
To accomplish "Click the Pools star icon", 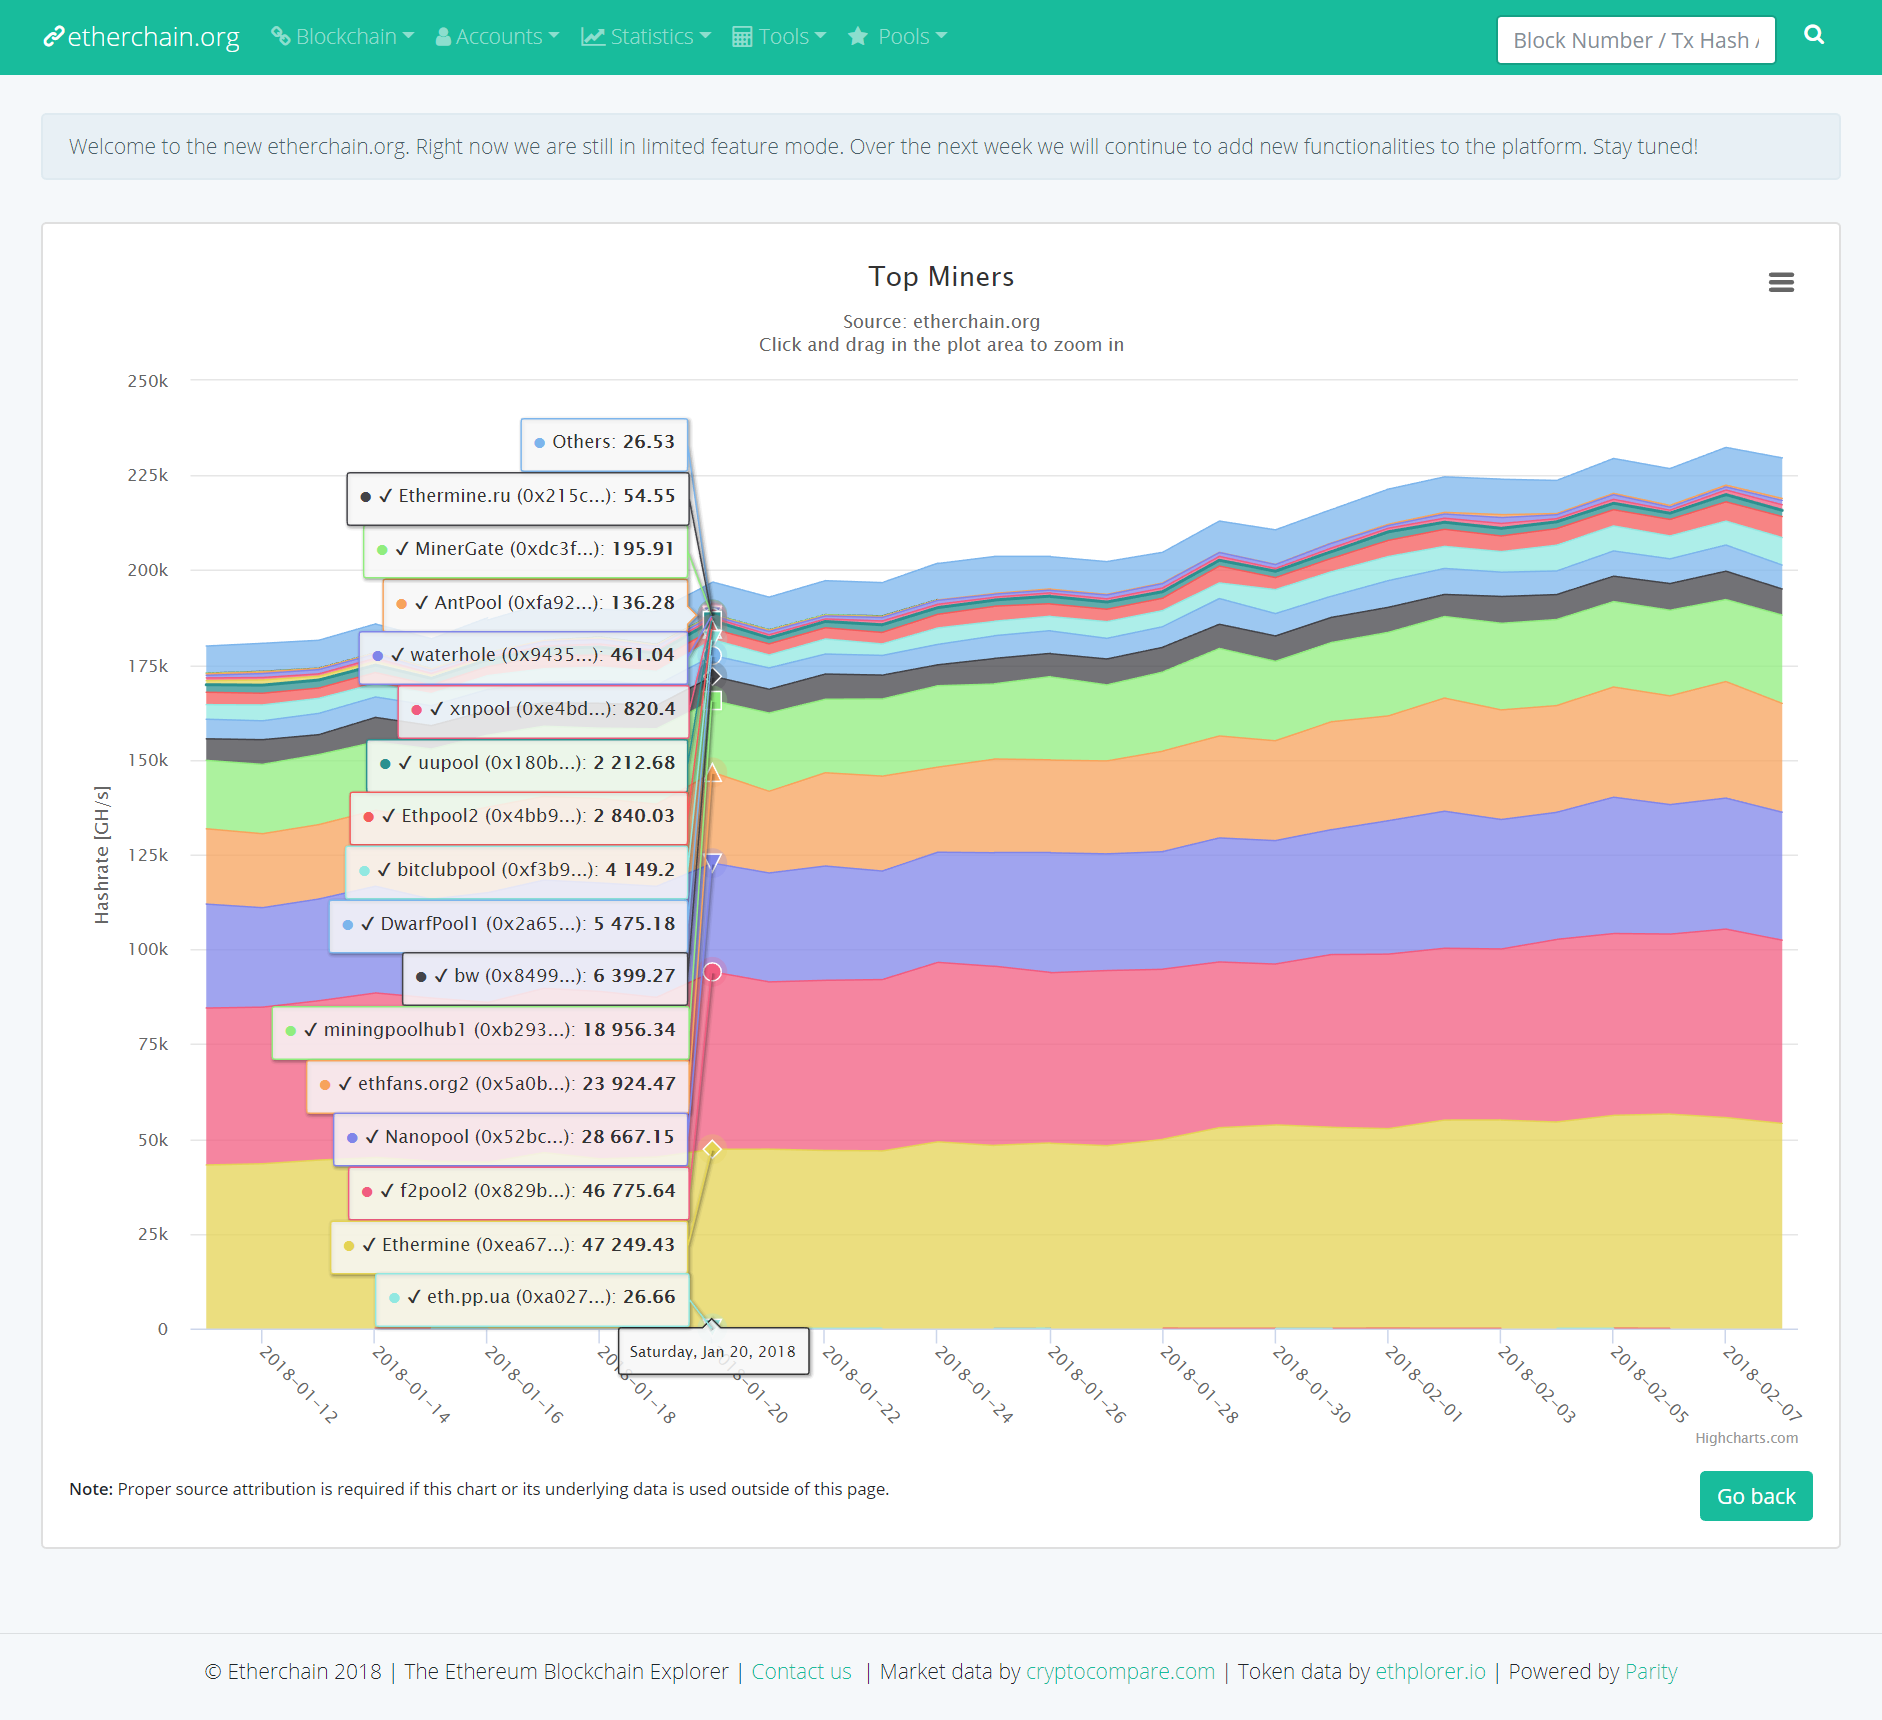I will pyautogui.click(x=858, y=37).
